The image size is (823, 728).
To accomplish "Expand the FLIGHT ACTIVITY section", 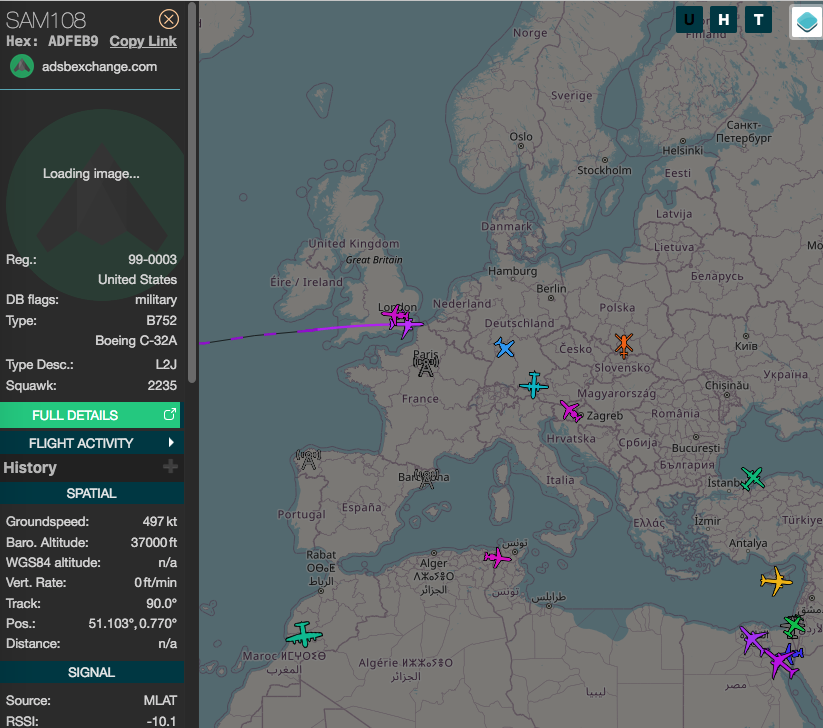I will tap(90, 443).
